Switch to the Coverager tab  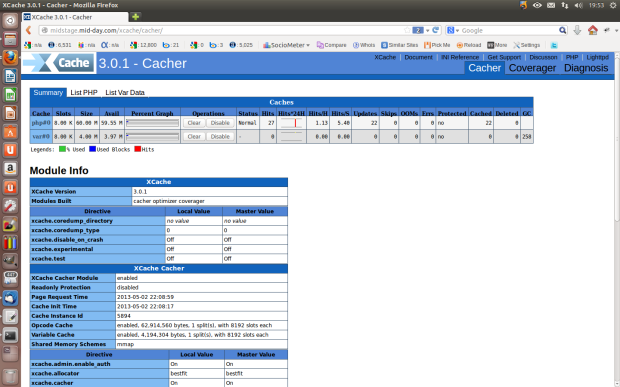pyautogui.click(x=532, y=68)
